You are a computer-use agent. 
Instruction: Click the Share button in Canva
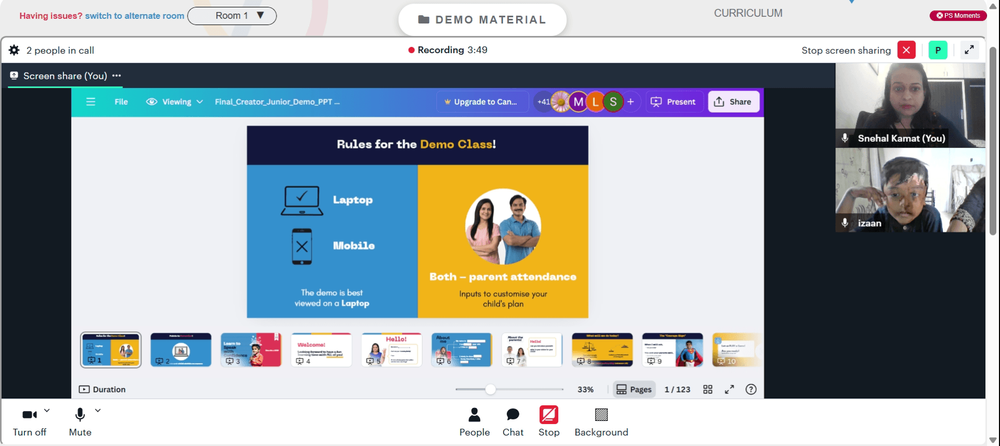click(x=733, y=101)
